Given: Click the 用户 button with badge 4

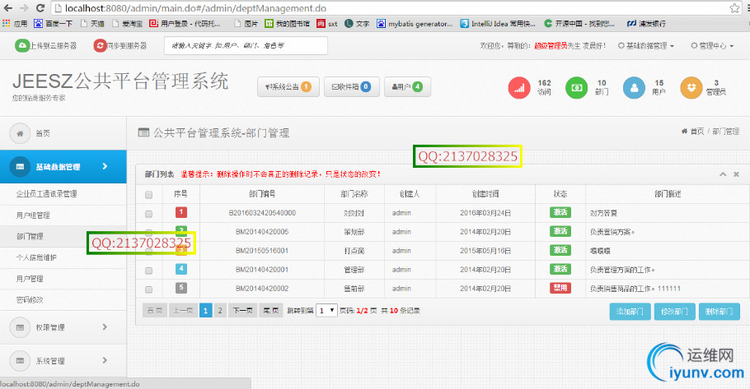Looking at the screenshot, I should click(407, 87).
